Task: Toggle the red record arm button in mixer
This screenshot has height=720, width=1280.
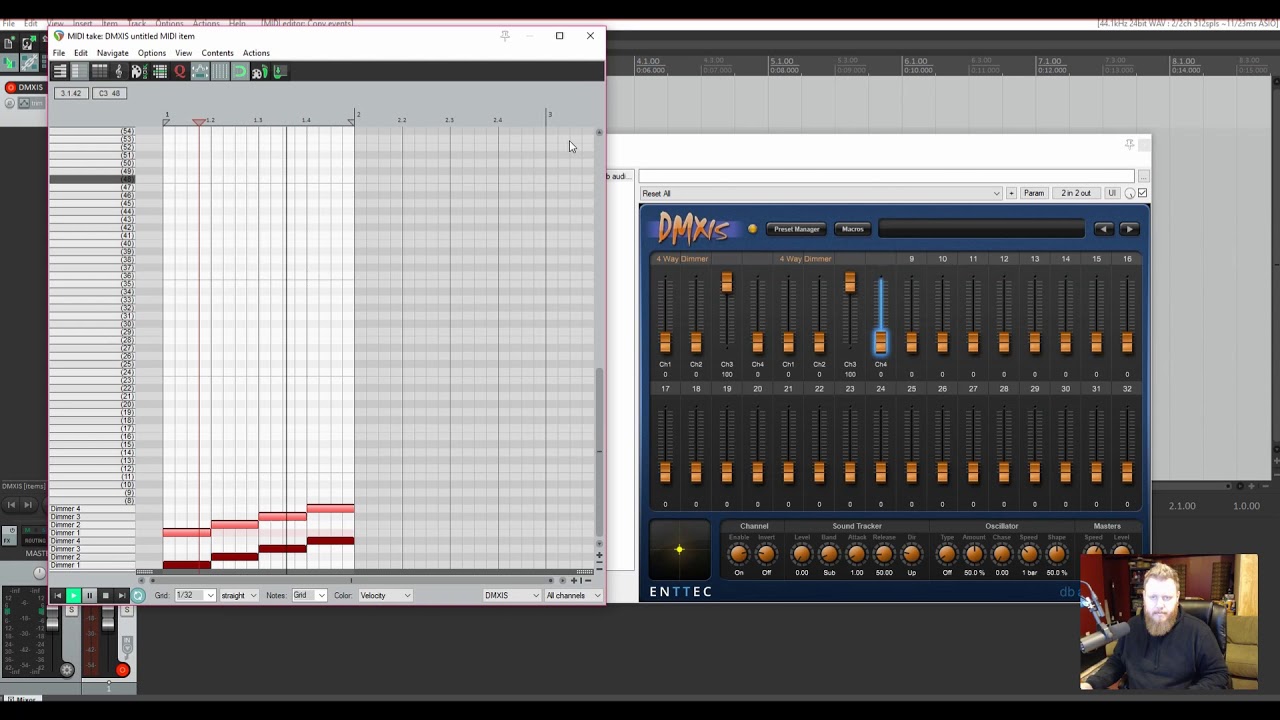Action: point(122,670)
